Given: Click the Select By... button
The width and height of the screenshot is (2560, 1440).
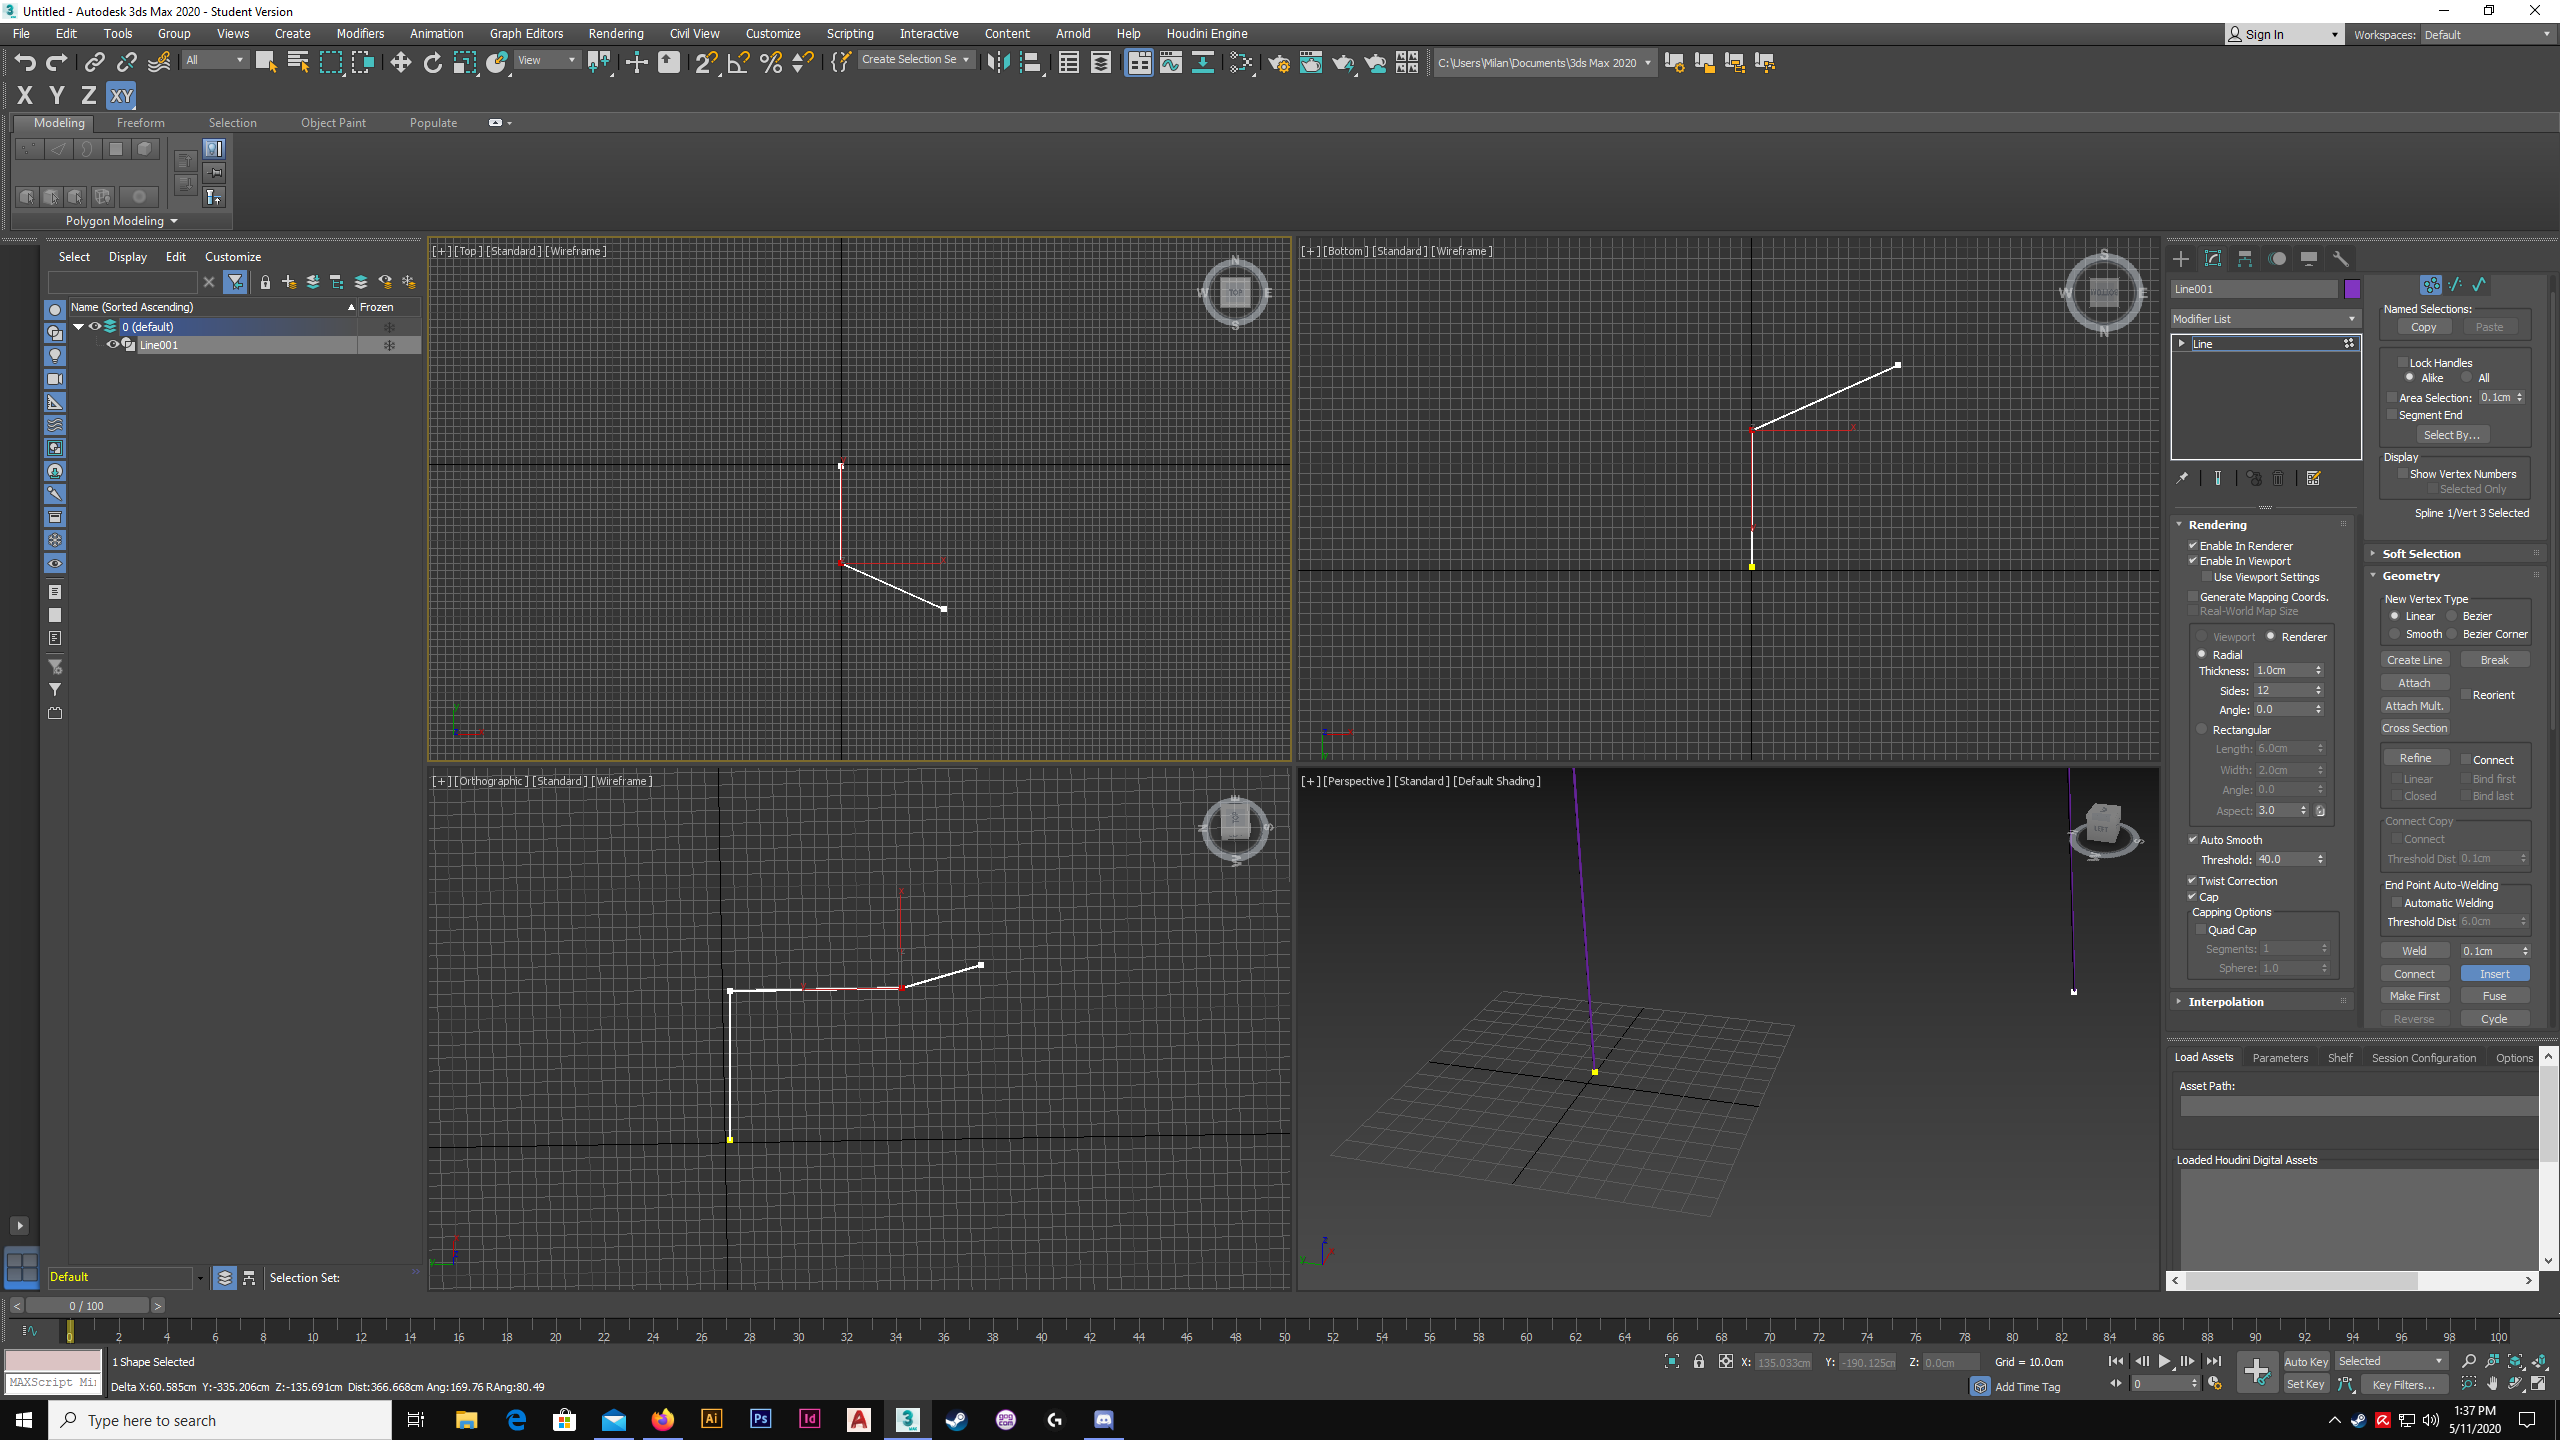Looking at the screenshot, I should point(2452,434).
